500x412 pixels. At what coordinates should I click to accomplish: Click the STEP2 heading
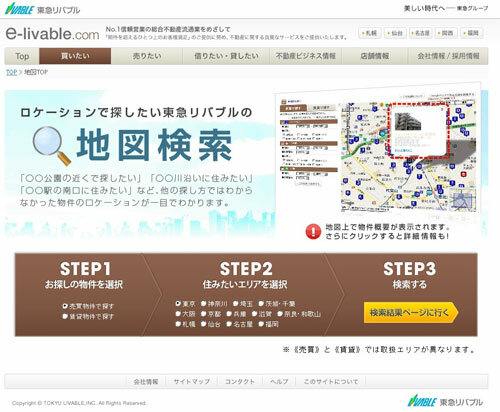(x=246, y=269)
